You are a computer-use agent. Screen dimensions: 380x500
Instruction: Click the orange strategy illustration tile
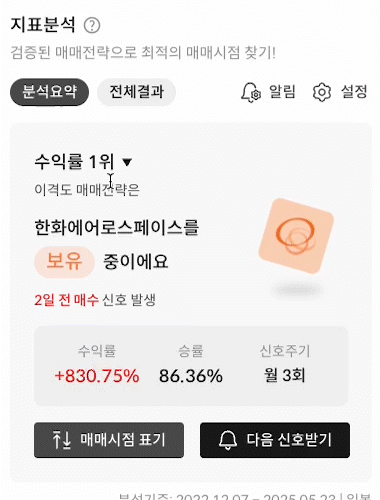click(x=296, y=236)
